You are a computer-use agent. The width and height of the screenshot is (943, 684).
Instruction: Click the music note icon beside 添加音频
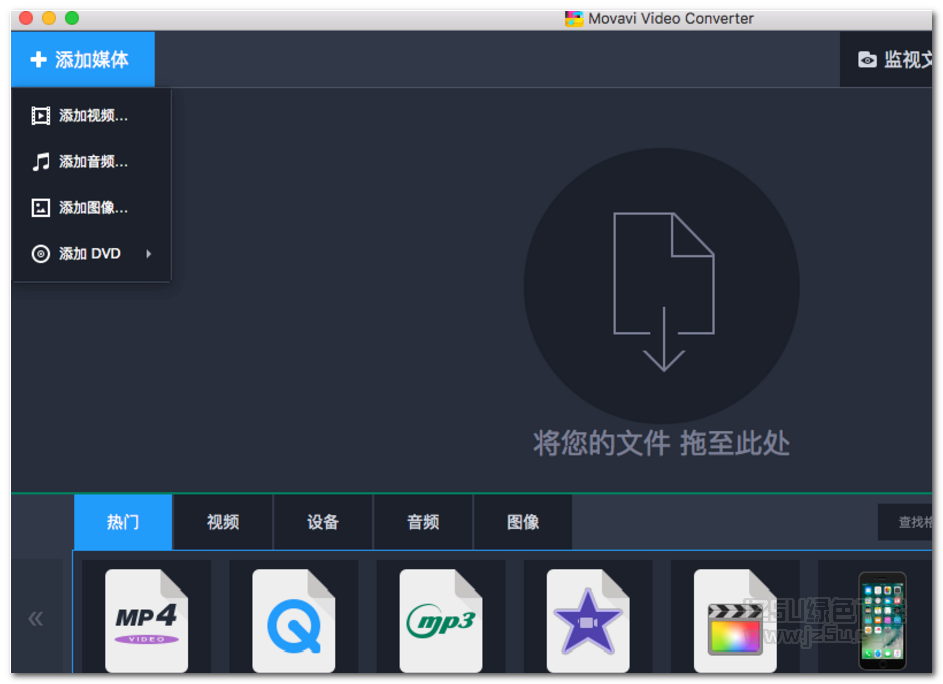pos(40,162)
